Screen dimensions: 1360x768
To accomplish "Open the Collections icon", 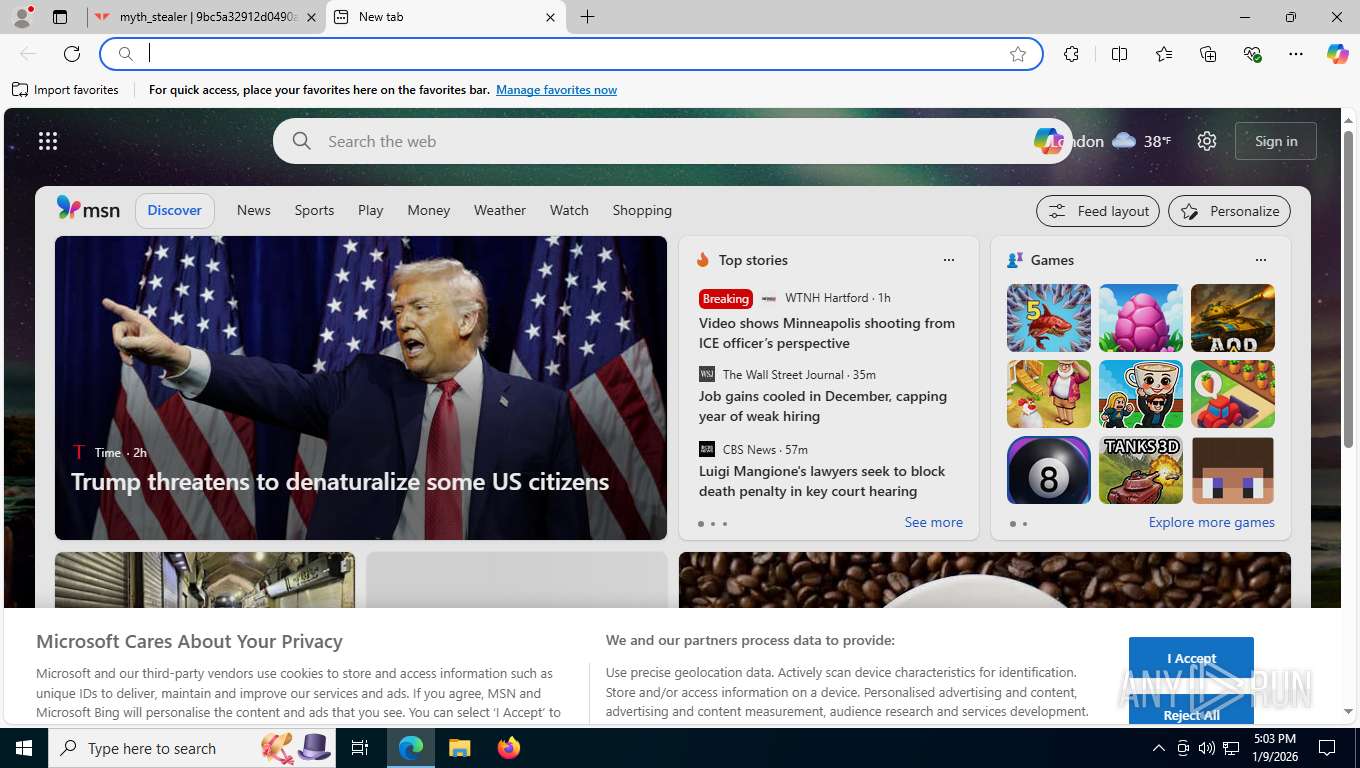I will [x=1208, y=54].
